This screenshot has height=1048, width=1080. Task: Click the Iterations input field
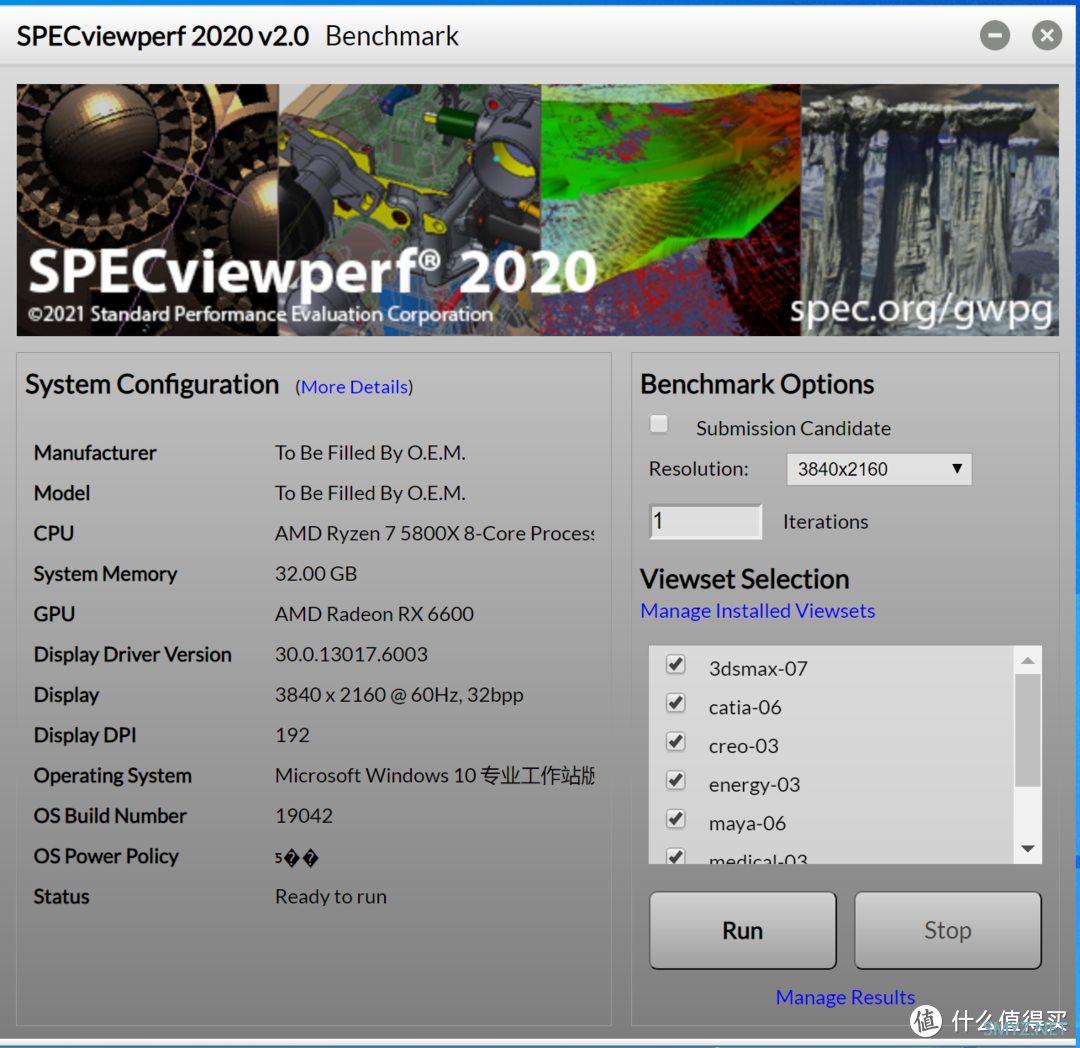[705, 521]
